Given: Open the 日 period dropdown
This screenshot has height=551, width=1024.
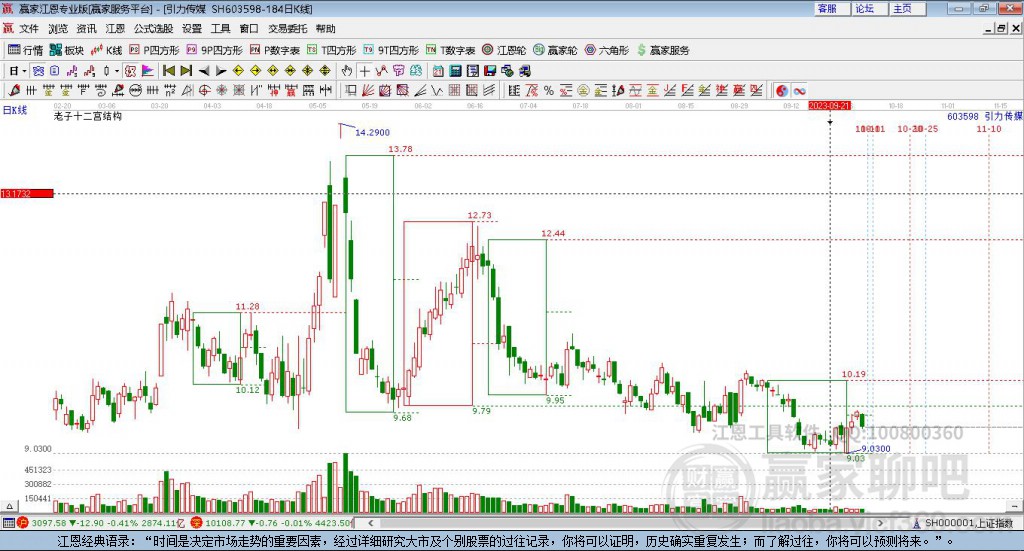Looking at the screenshot, I should pos(18,71).
